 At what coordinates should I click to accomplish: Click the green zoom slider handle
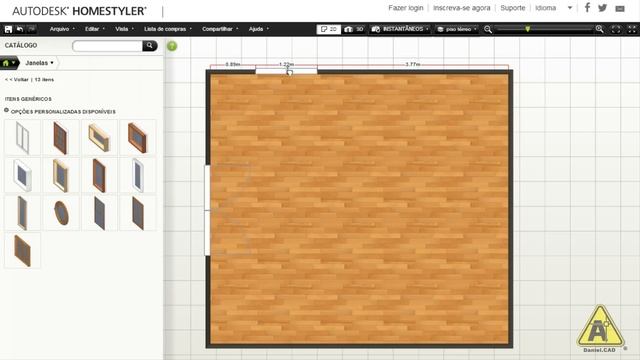(527, 29)
